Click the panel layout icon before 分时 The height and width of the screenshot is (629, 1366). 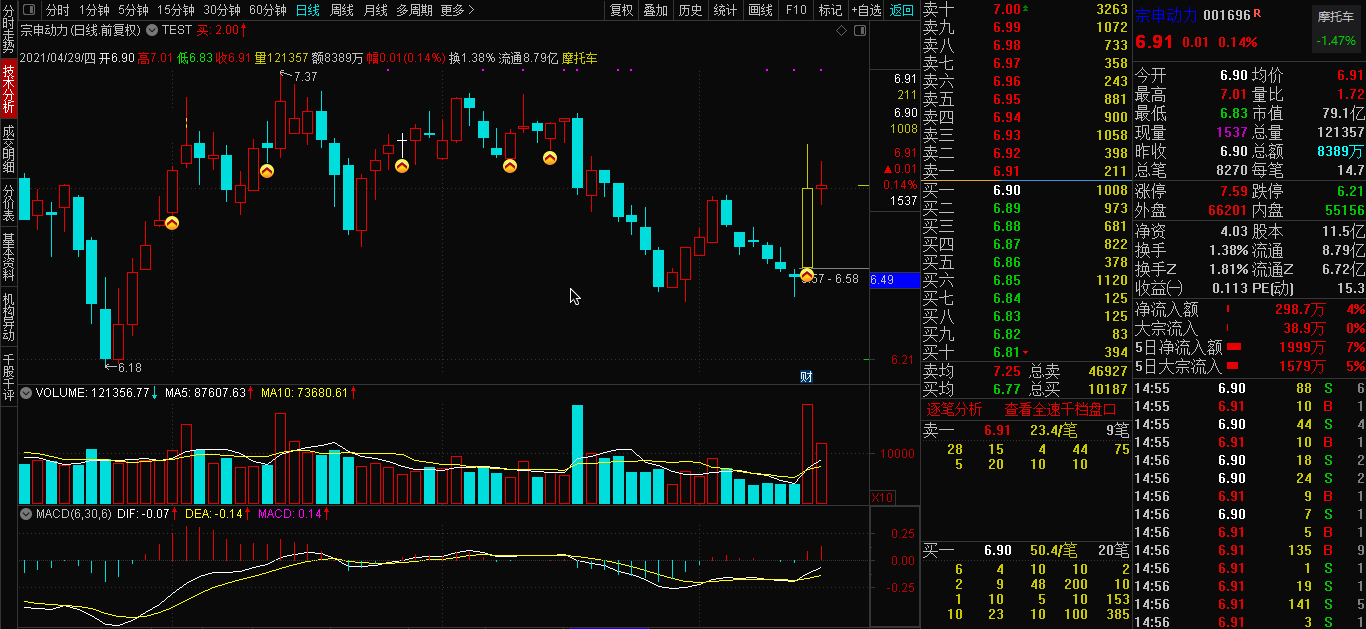click(x=30, y=10)
